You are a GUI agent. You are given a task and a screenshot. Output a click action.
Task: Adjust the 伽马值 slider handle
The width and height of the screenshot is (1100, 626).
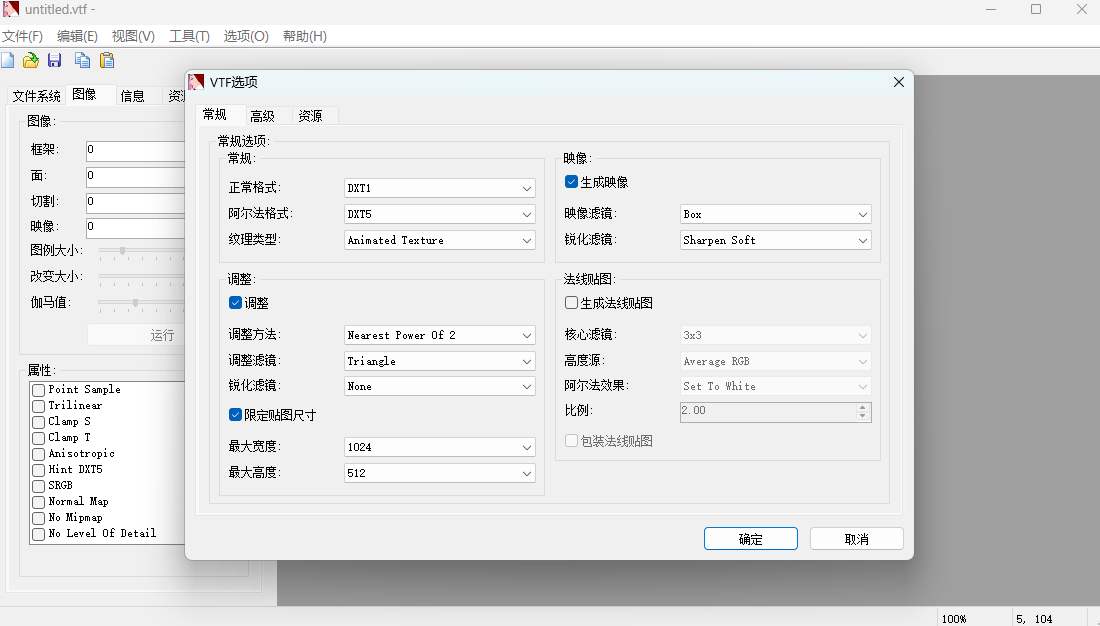pos(135,302)
